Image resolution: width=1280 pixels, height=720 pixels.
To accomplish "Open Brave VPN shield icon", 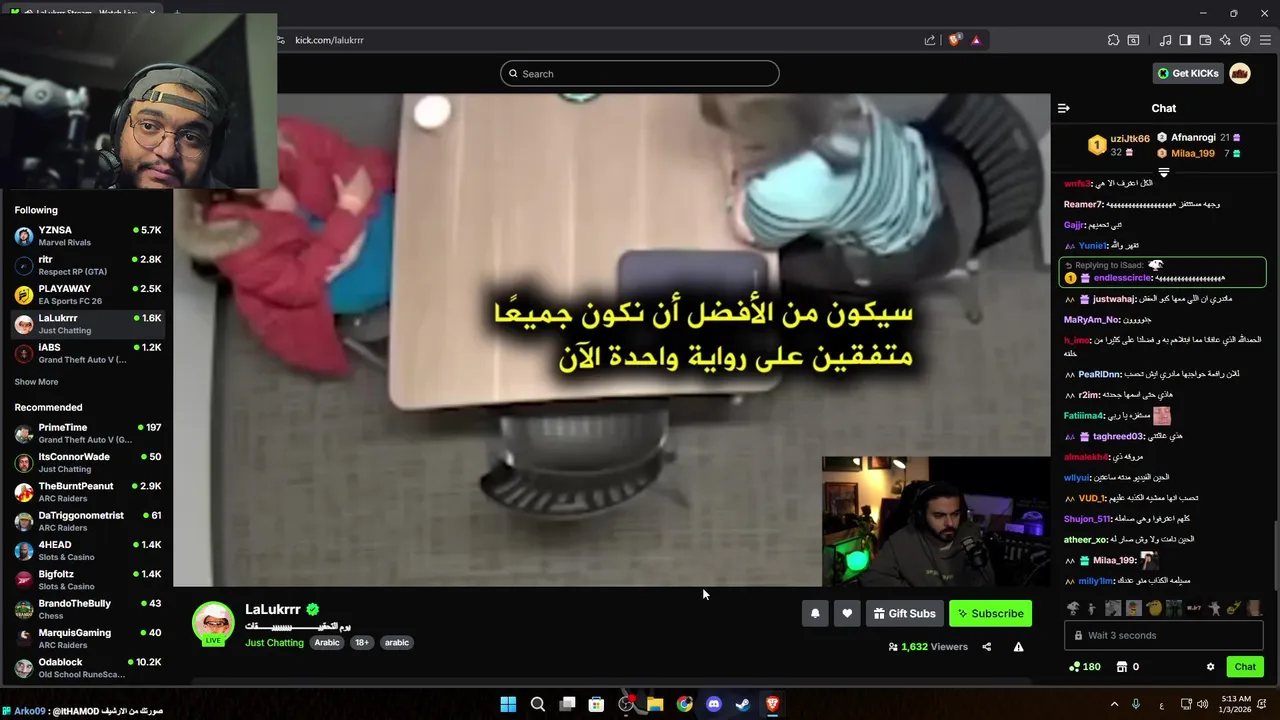I will coord(1245,40).
